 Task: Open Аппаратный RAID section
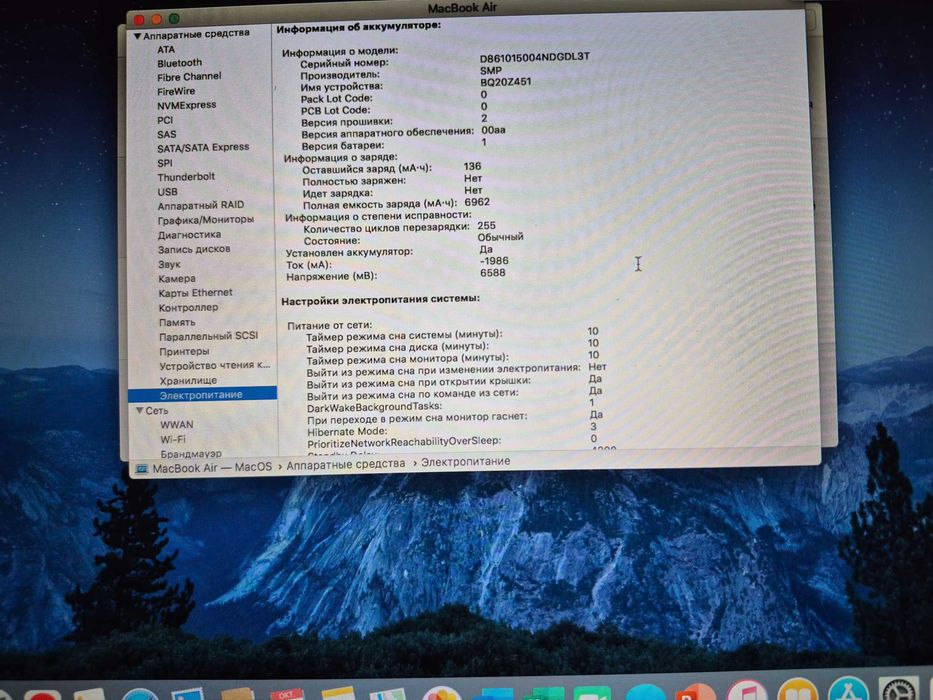pyautogui.click(x=201, y=205)
